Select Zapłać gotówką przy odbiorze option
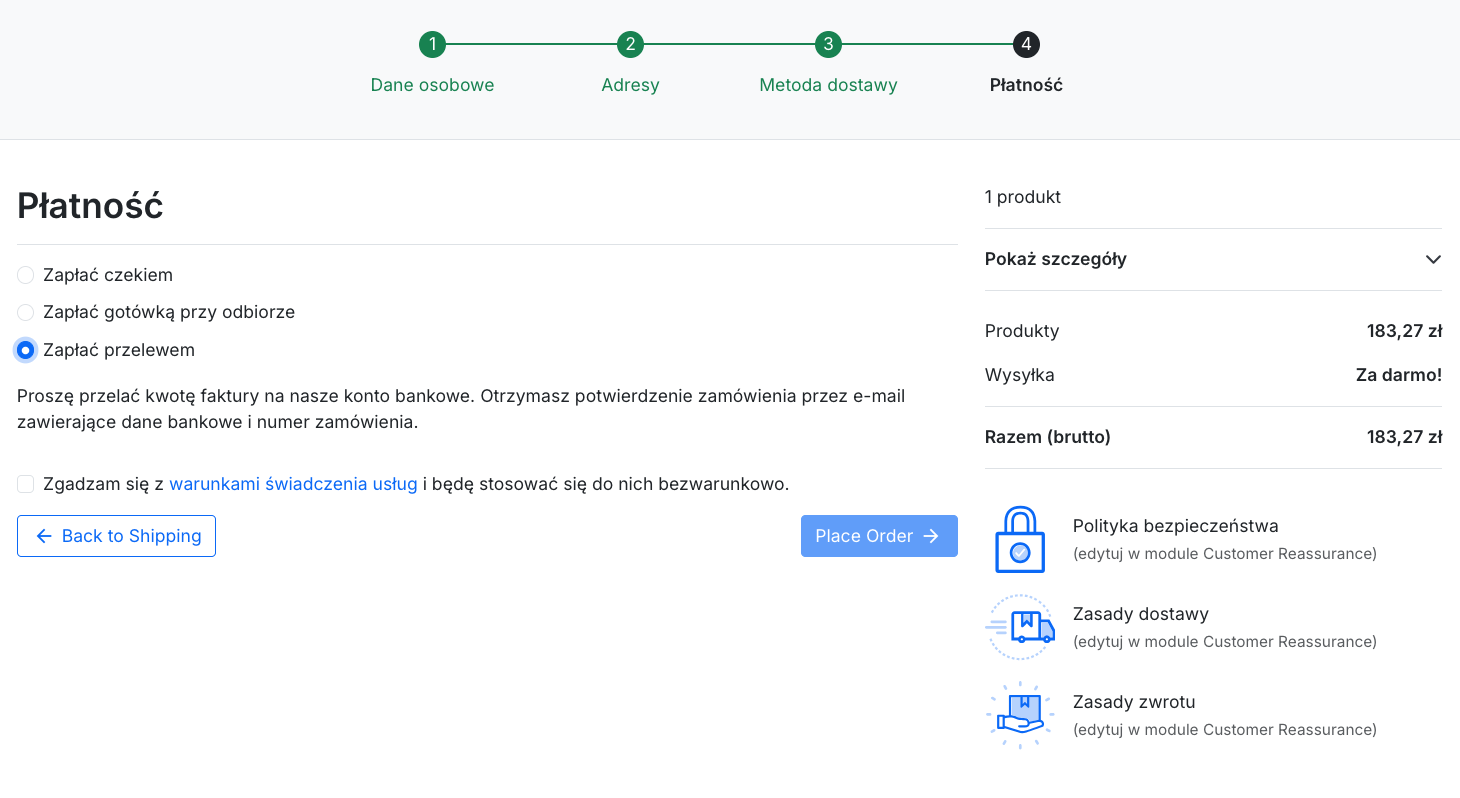 pyautogui.click(x=26, y=312)
